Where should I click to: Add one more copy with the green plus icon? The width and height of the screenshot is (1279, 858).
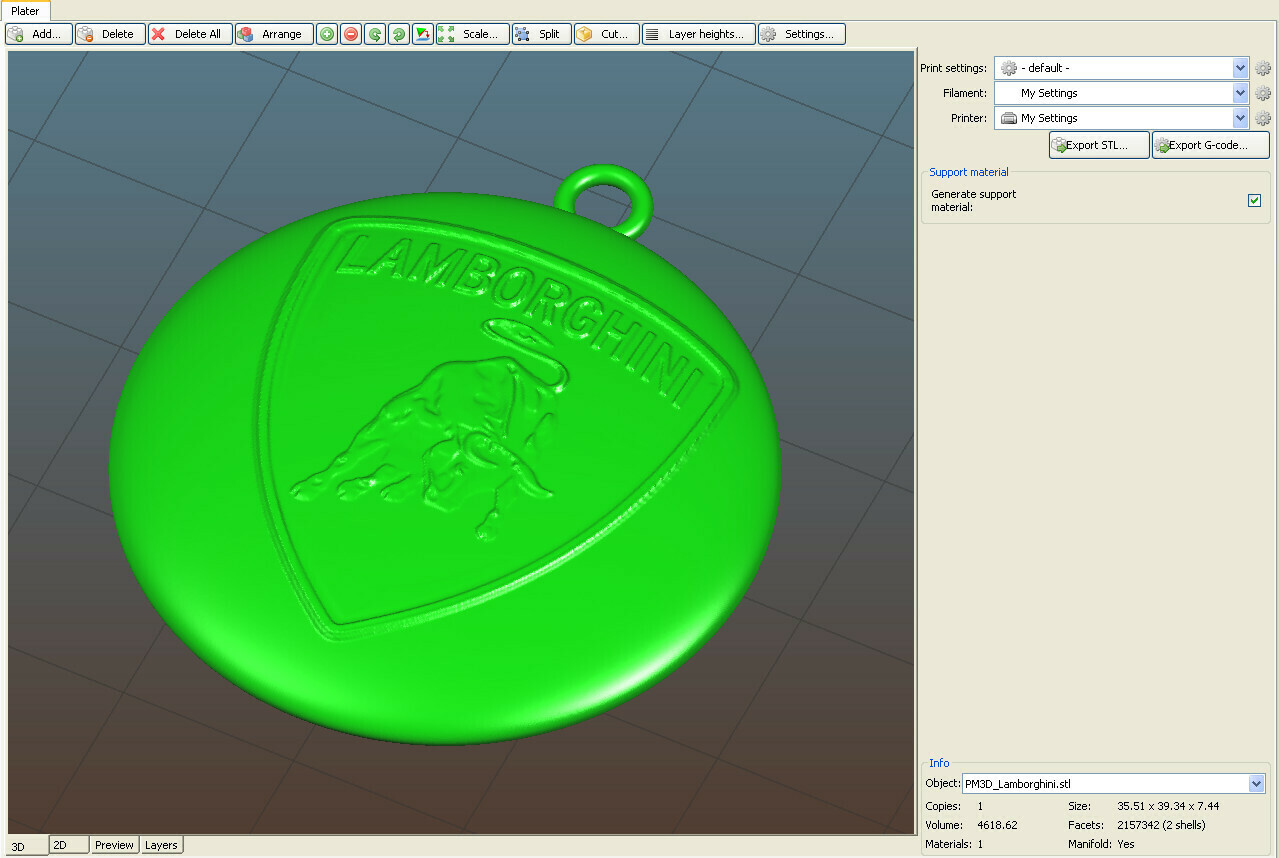coord(327,34)
